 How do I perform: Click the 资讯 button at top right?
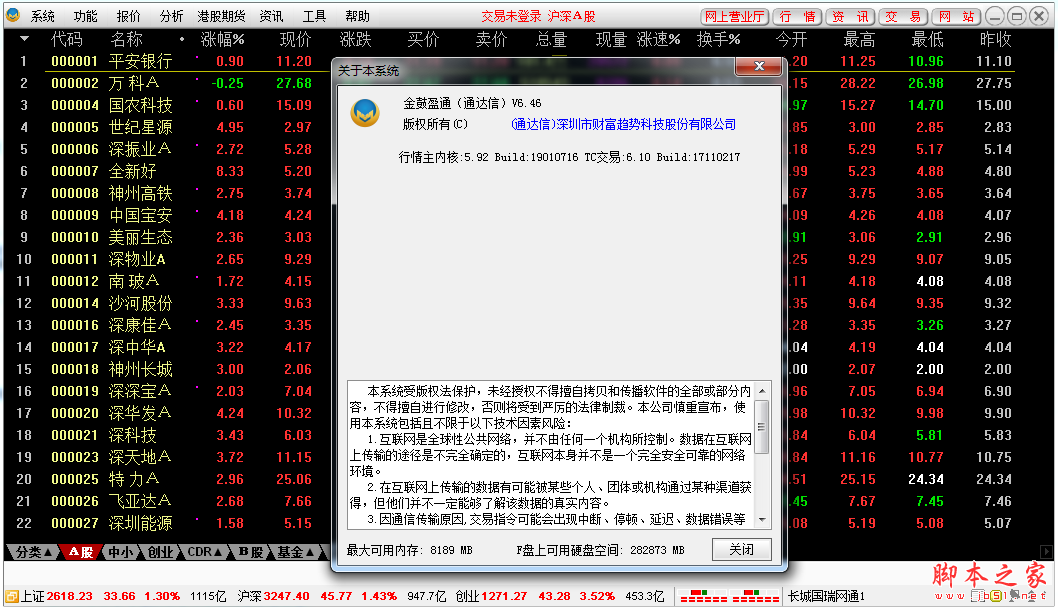click(850, 16)
